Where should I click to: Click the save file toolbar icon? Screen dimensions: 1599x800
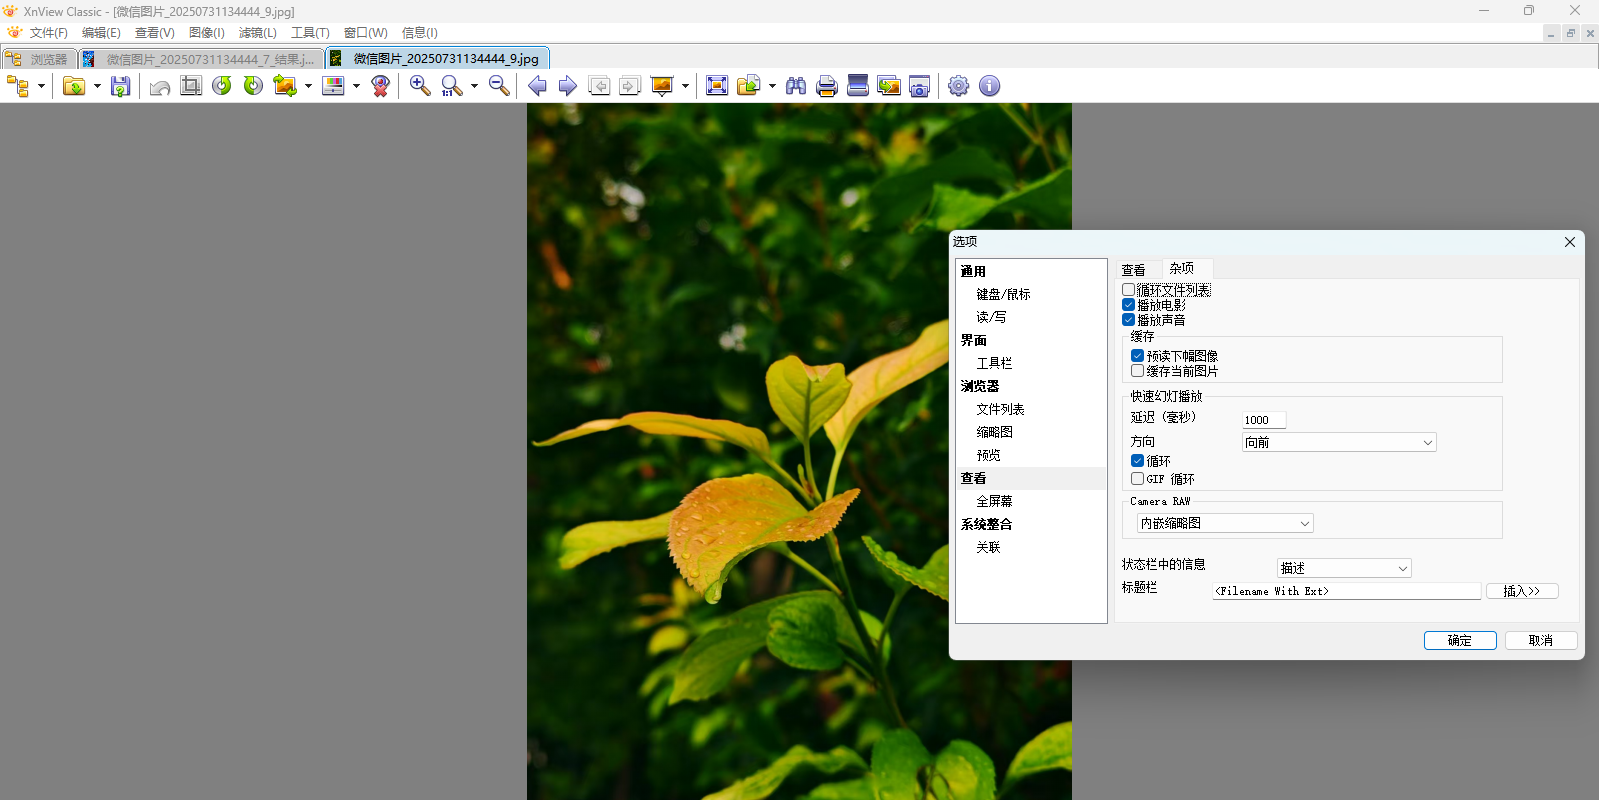(x=120, y=86)
